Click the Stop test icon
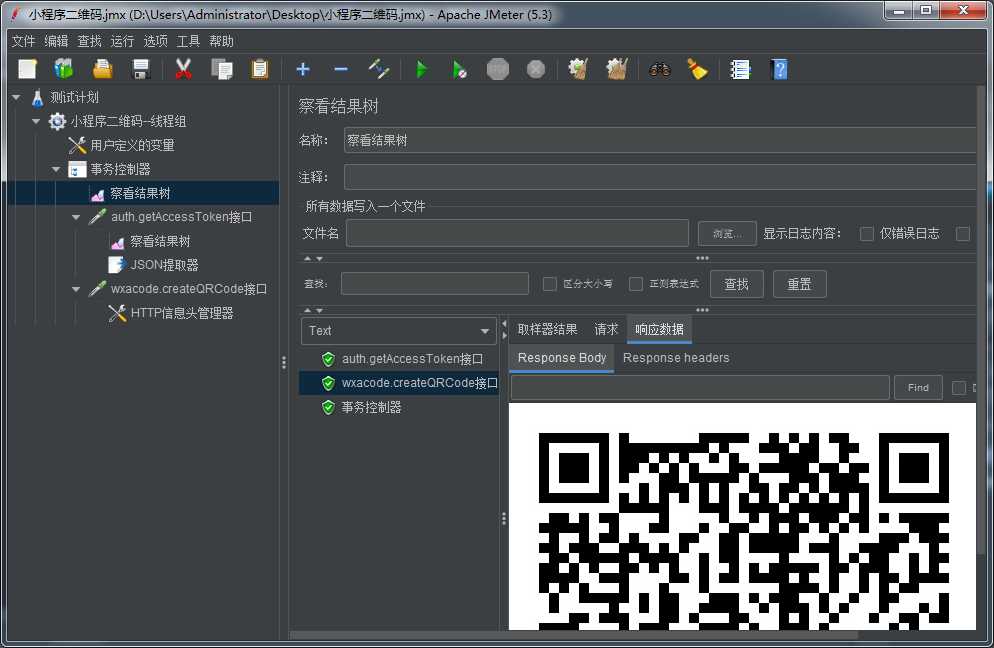Image resolution: width=994 pixels, height=648 pixels. tap(498, 68)
